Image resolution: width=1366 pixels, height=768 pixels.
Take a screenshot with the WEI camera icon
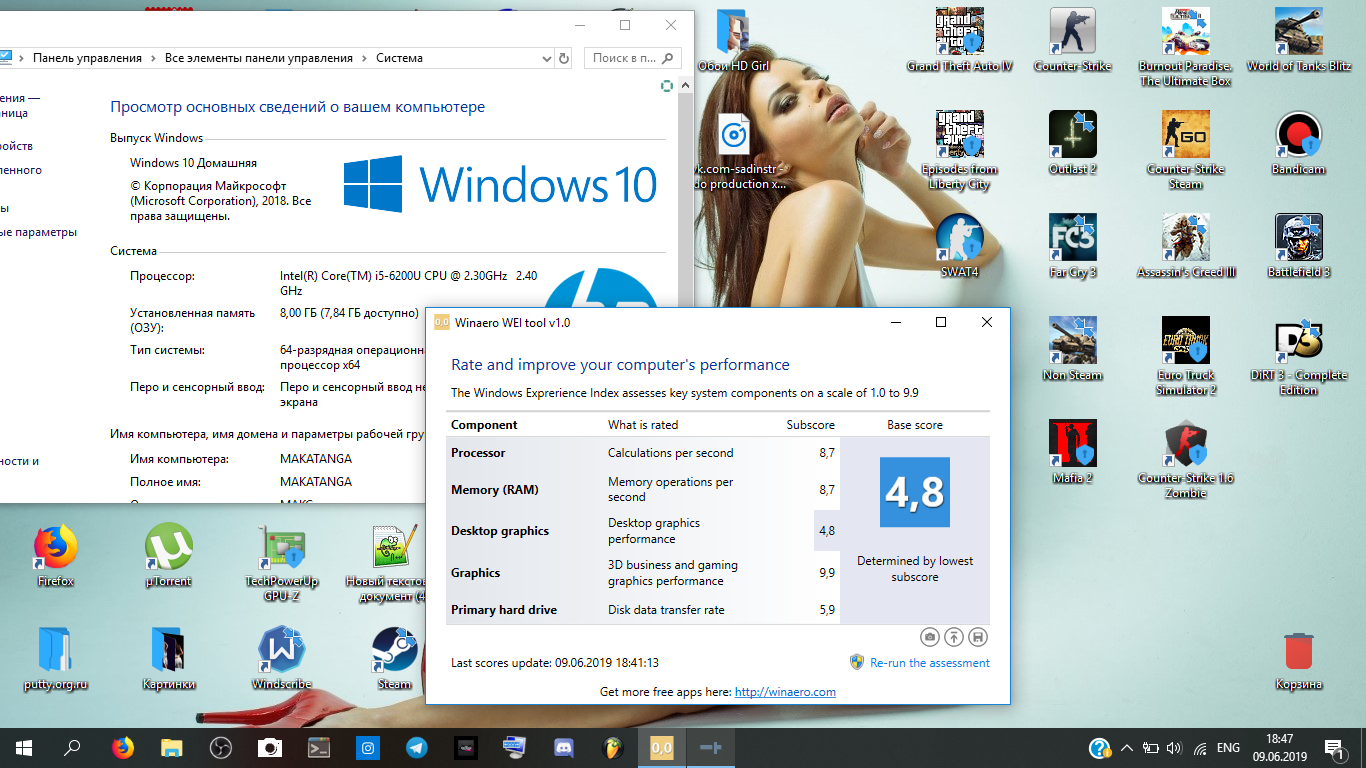[930, 637]
